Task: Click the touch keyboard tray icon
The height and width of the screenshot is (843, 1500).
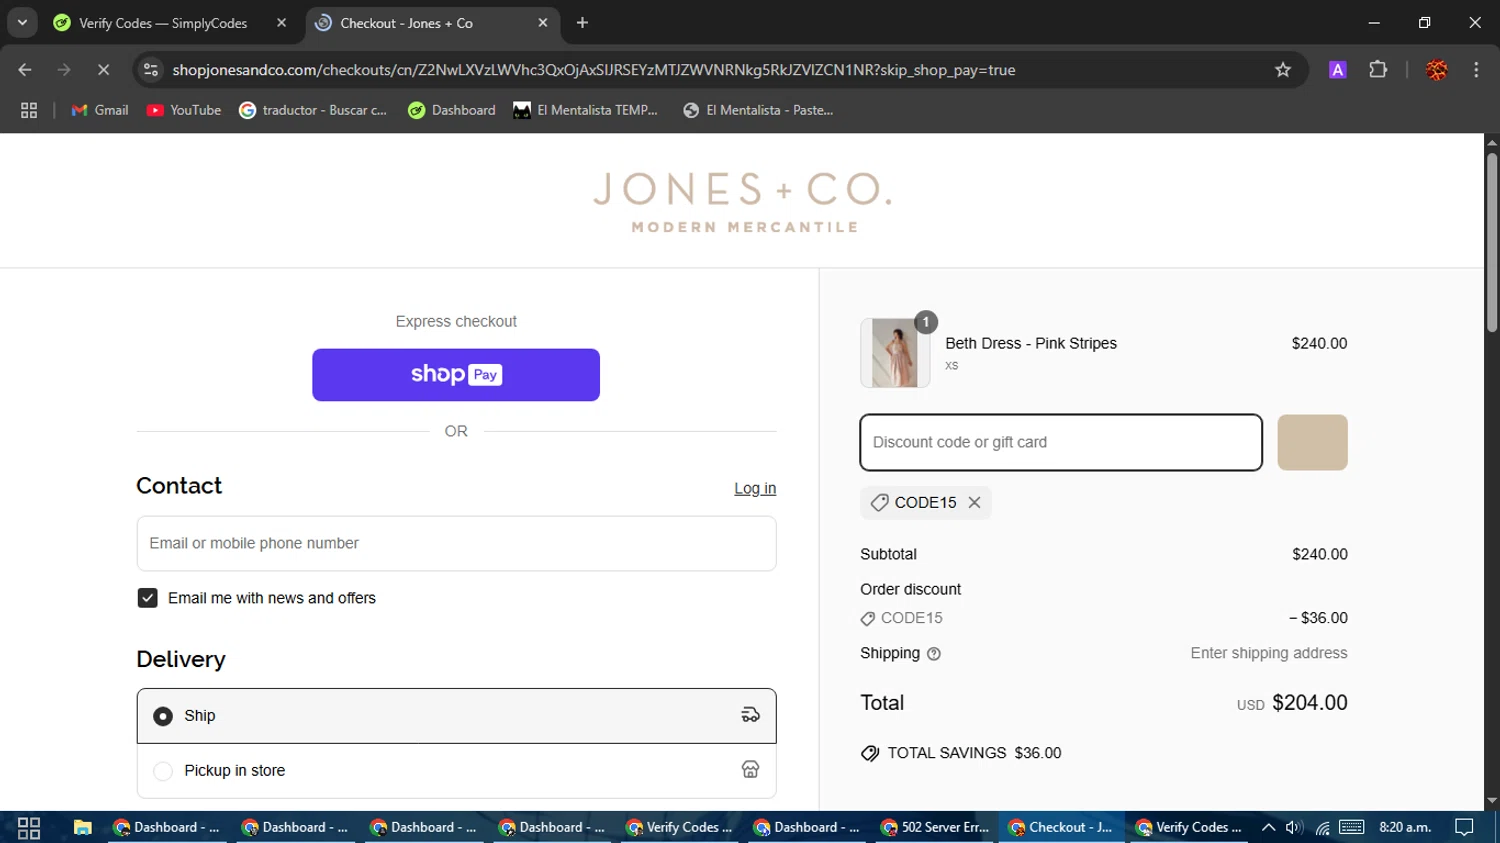Action: tap(1352, 827)
